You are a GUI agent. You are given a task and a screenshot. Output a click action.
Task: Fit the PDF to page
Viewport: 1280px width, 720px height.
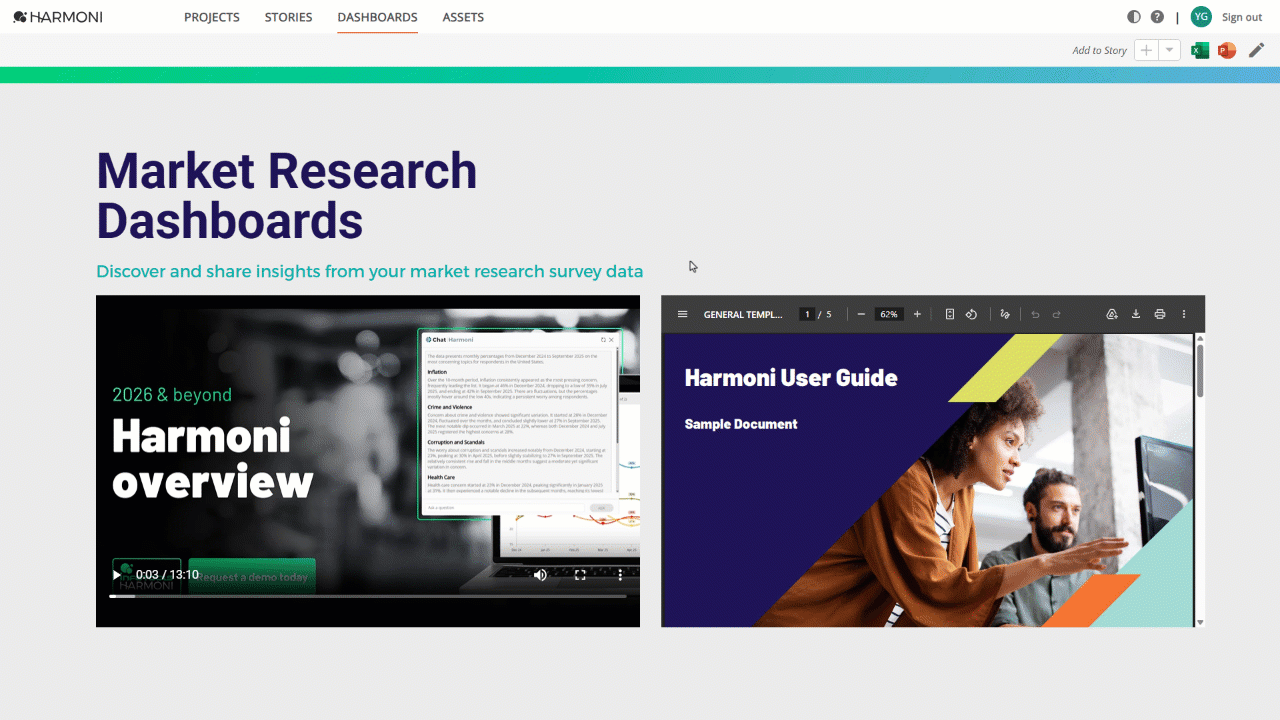pyautogui.click(x=950, y=314)
